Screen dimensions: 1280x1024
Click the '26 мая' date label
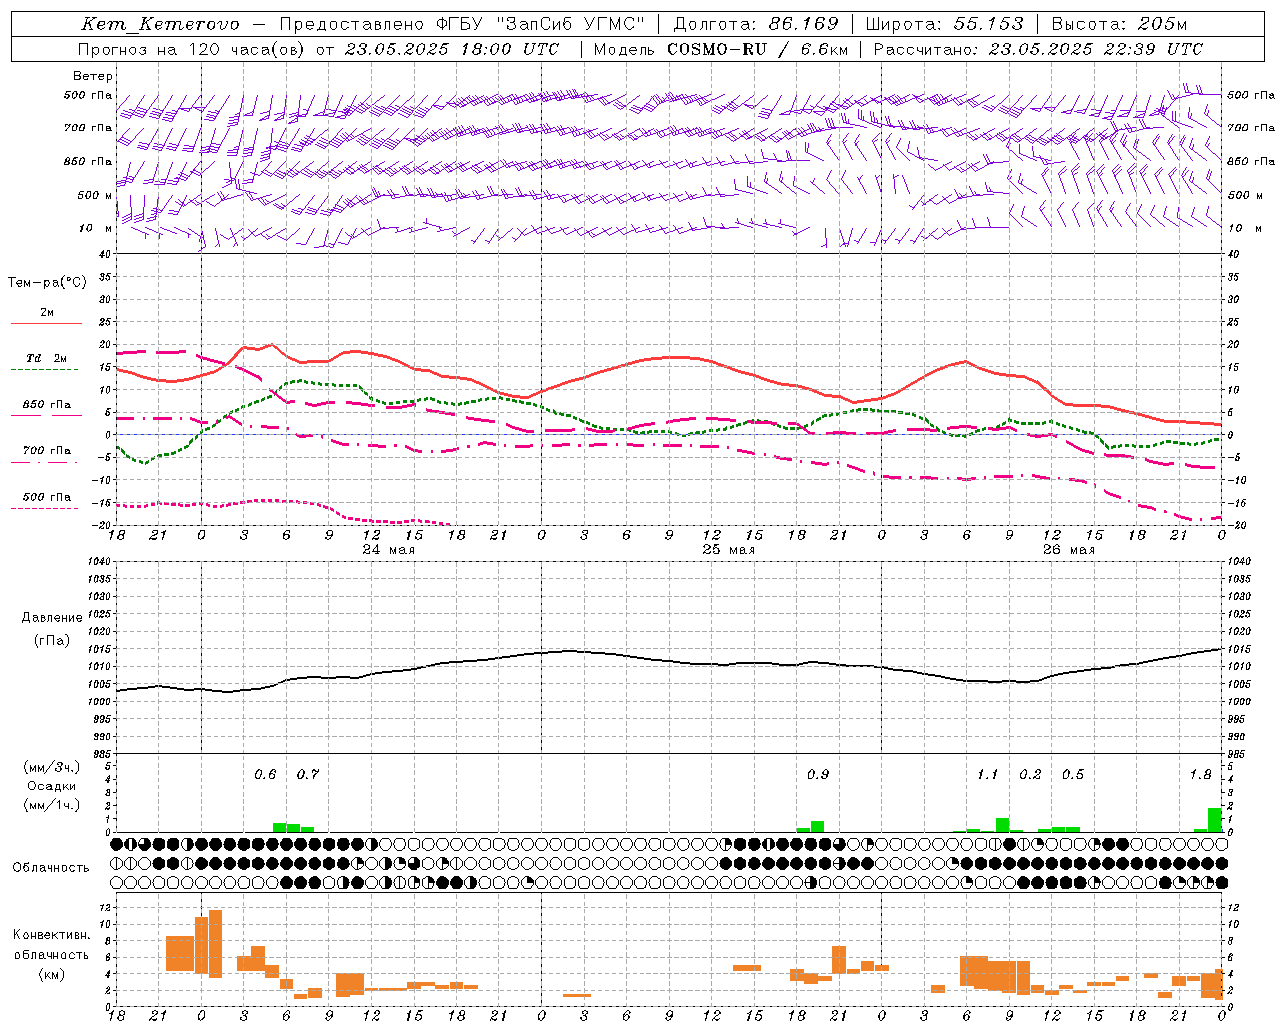(x=1068, y=550)
